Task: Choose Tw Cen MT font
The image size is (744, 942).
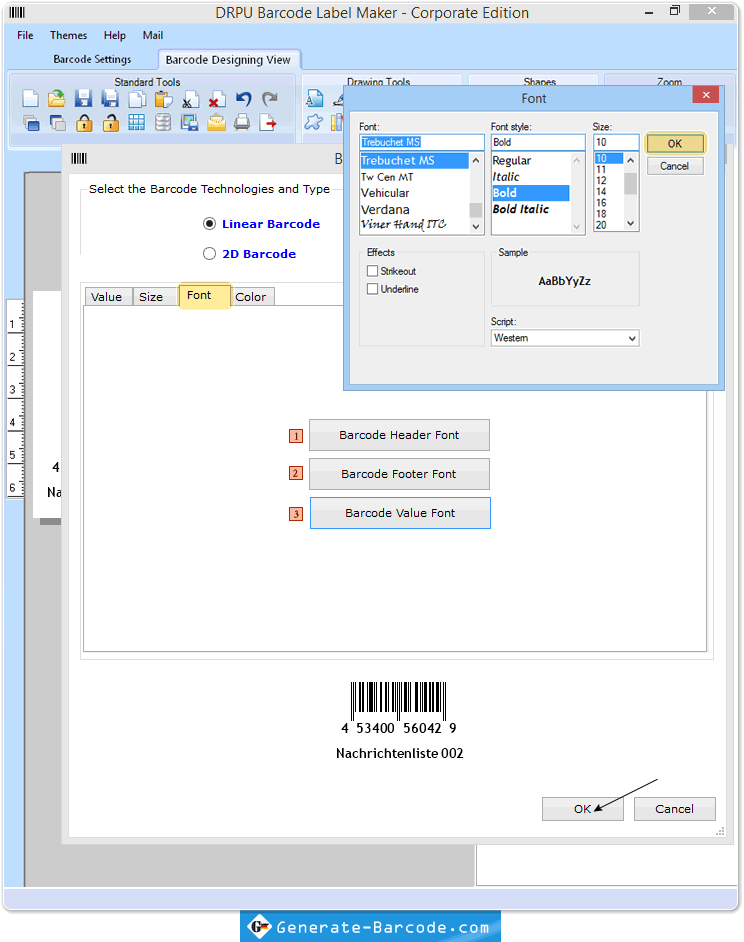Action: point(414,177)
